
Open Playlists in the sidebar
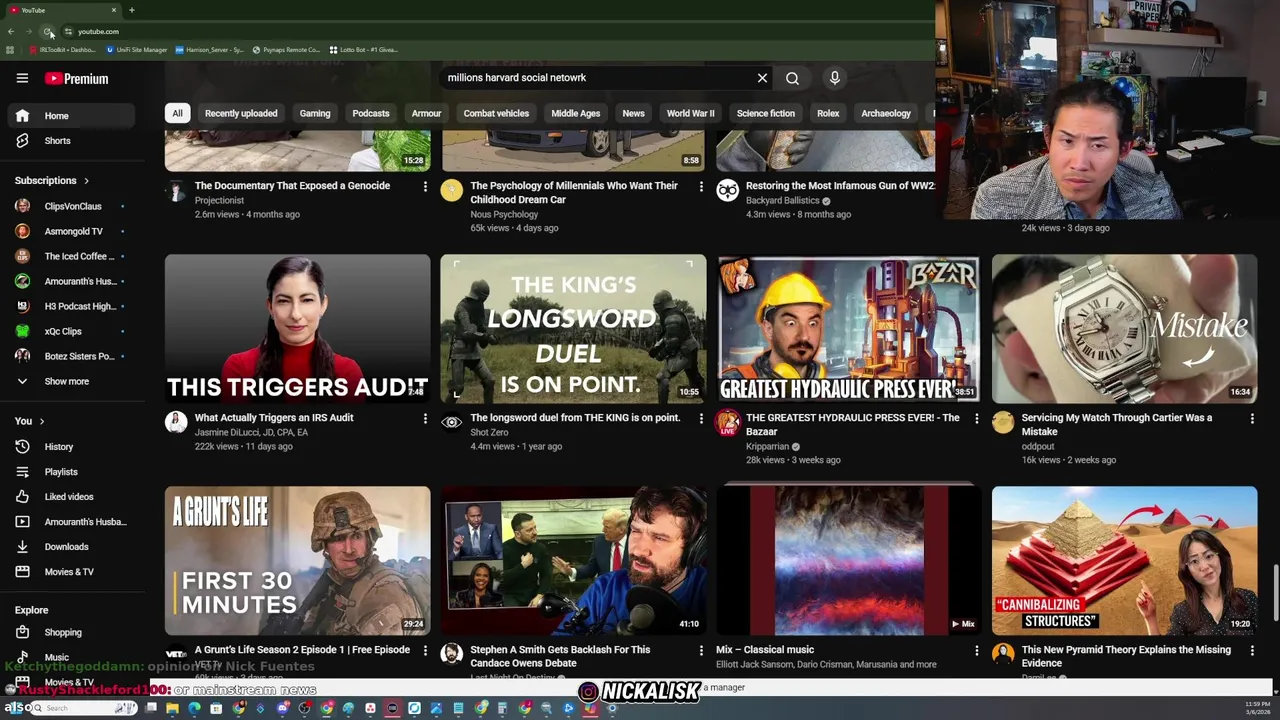click(x=70, y=472)
